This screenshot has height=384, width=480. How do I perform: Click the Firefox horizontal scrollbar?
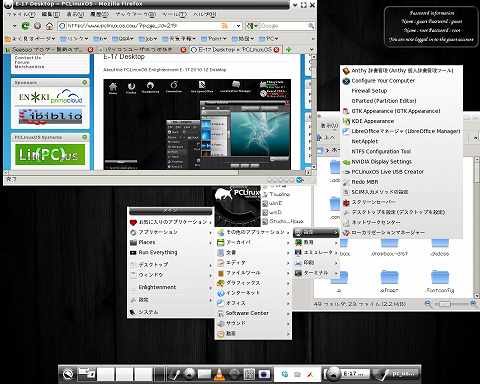point(157,173)
